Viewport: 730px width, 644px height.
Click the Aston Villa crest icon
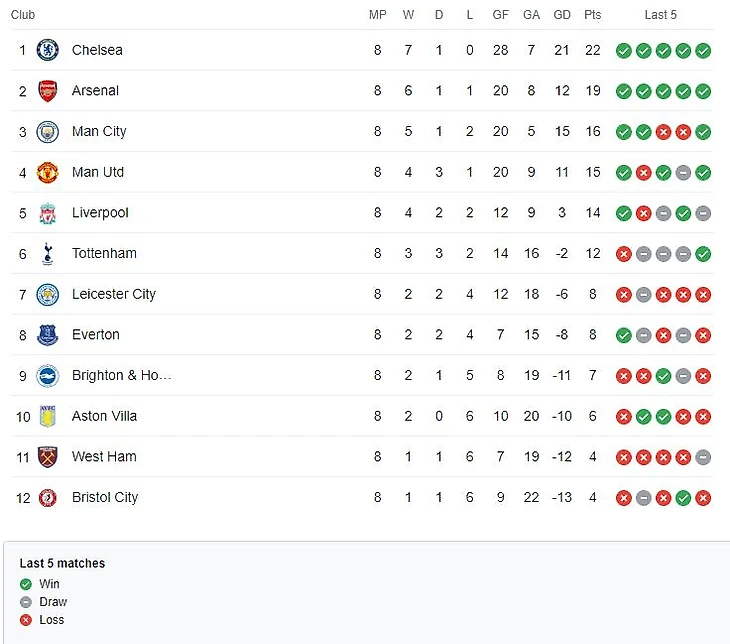coord(47,416)
